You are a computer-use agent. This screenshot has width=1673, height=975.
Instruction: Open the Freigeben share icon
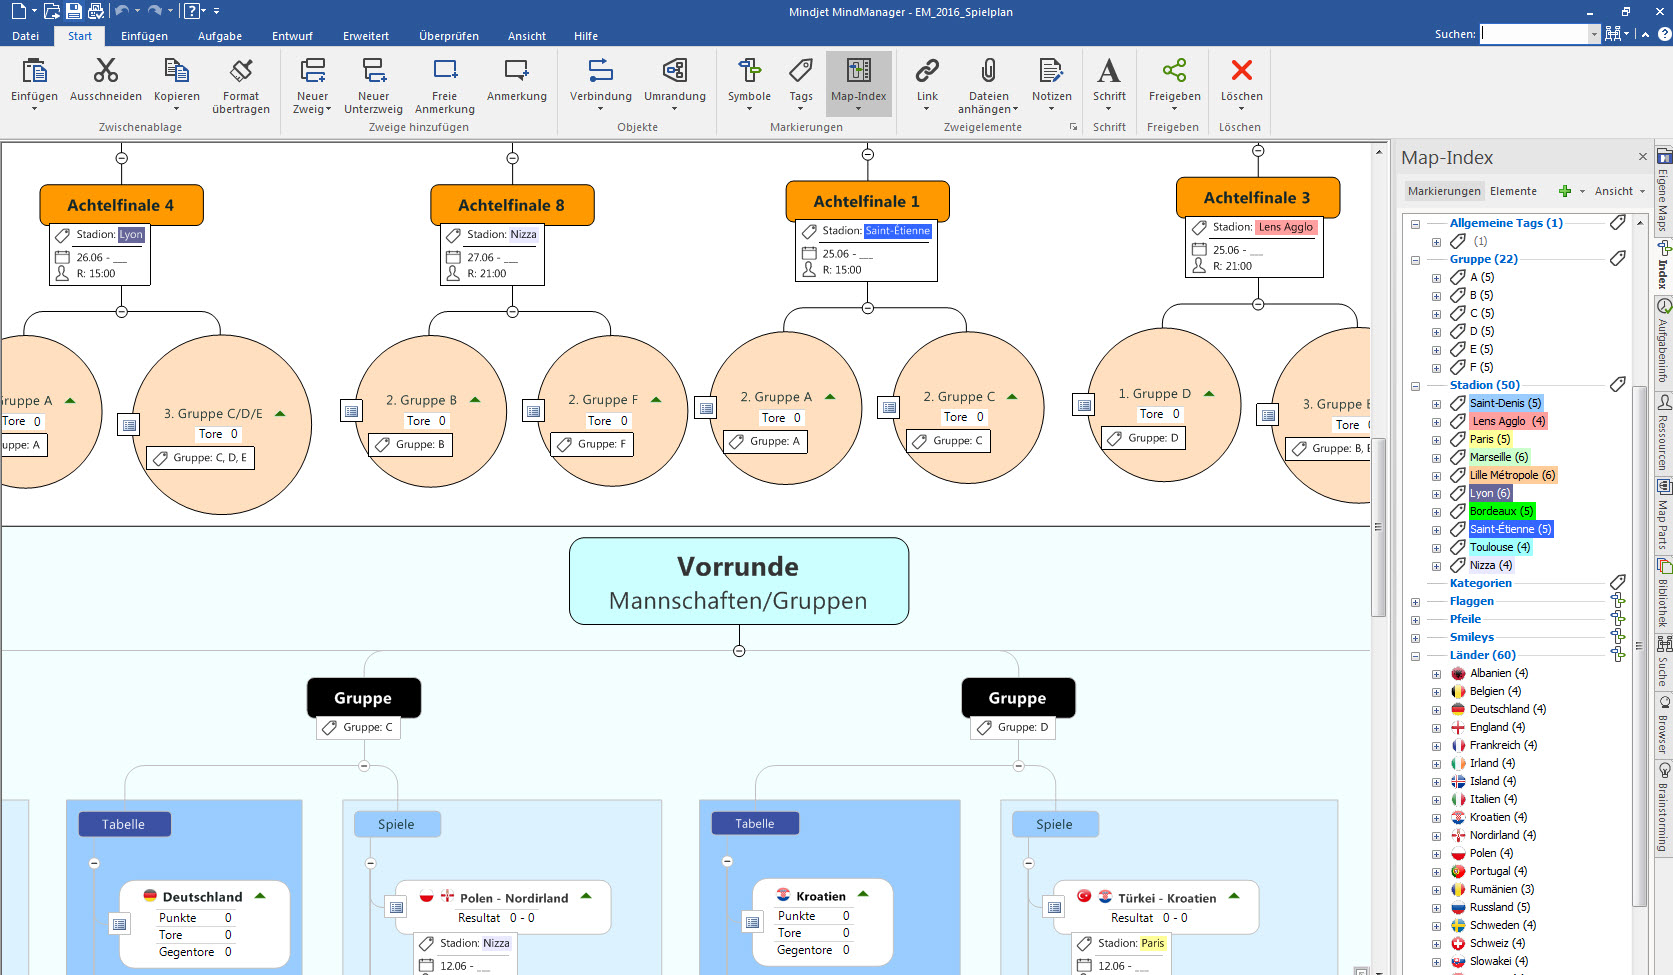pyautogui.click(x=1174, y=71)
